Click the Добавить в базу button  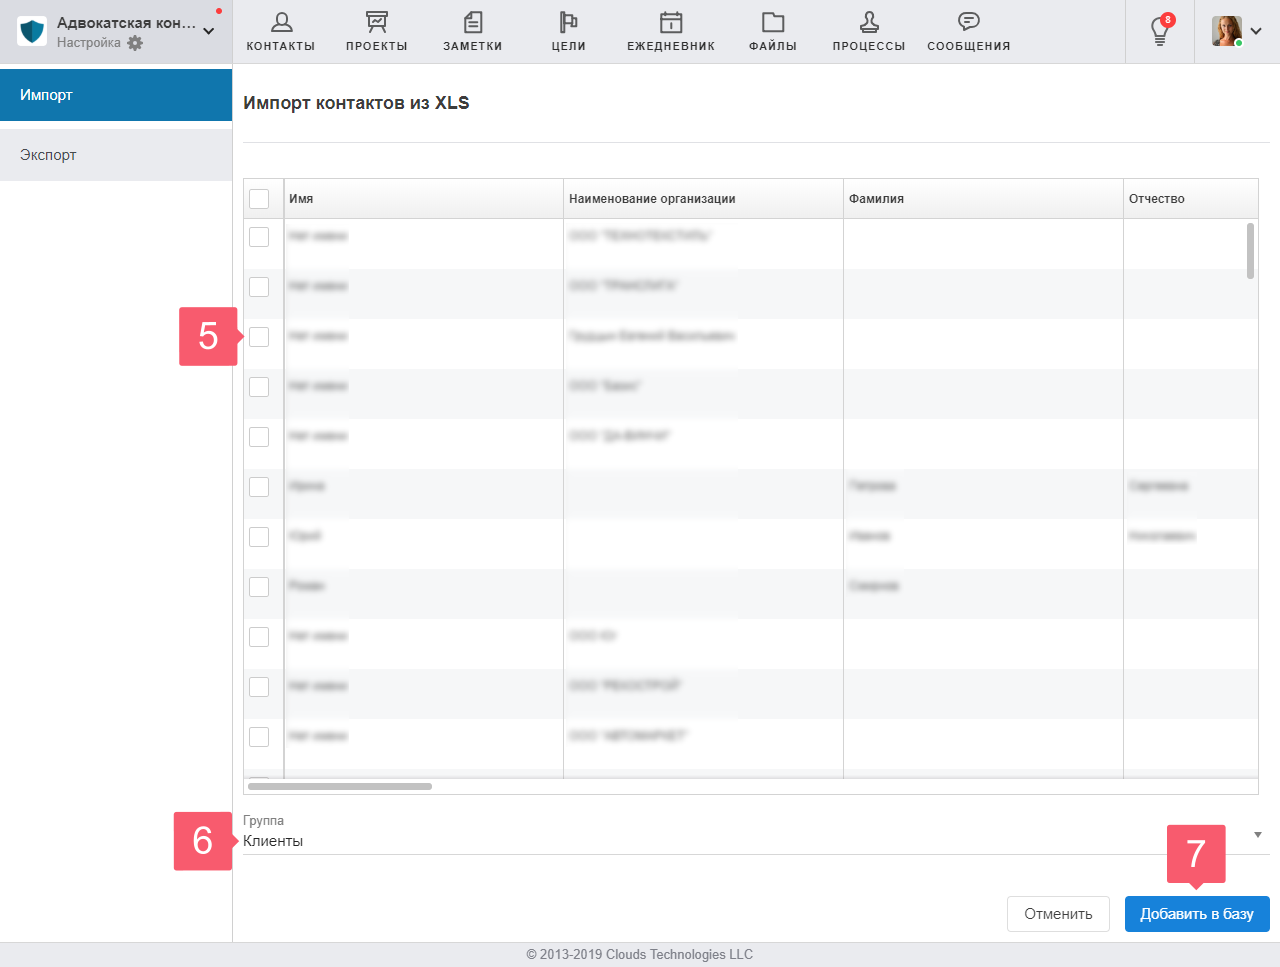pyautogui.click(x=1197, y=914)
